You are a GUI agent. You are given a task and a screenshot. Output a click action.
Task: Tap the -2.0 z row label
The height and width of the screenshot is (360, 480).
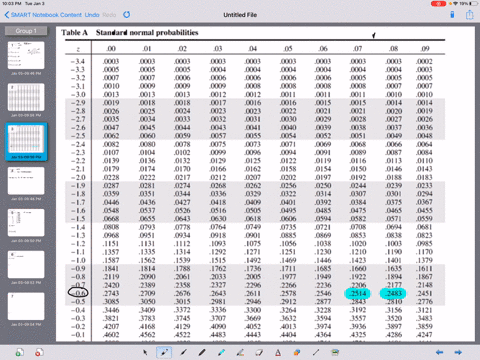78,177
